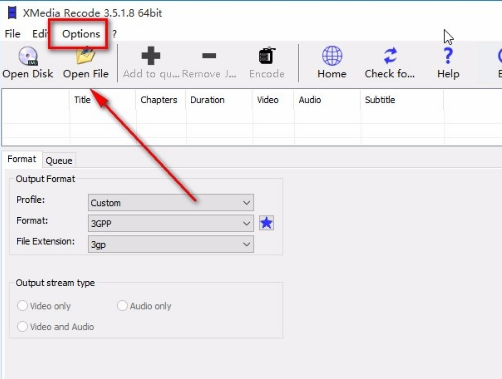The width and height of the screenshot is (502, 379).
Task: Select the Format tab
Action: (22, 159)
